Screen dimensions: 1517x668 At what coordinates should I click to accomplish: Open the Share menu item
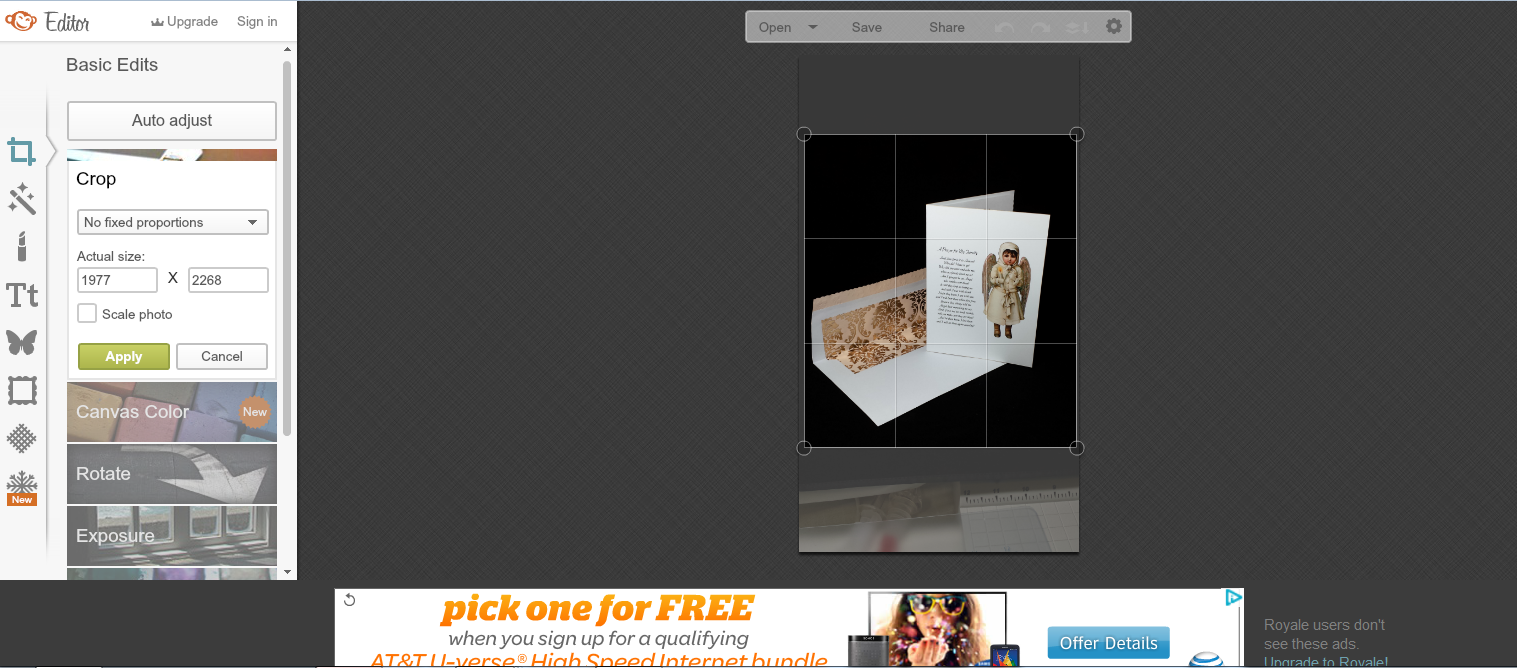point(945,27)
